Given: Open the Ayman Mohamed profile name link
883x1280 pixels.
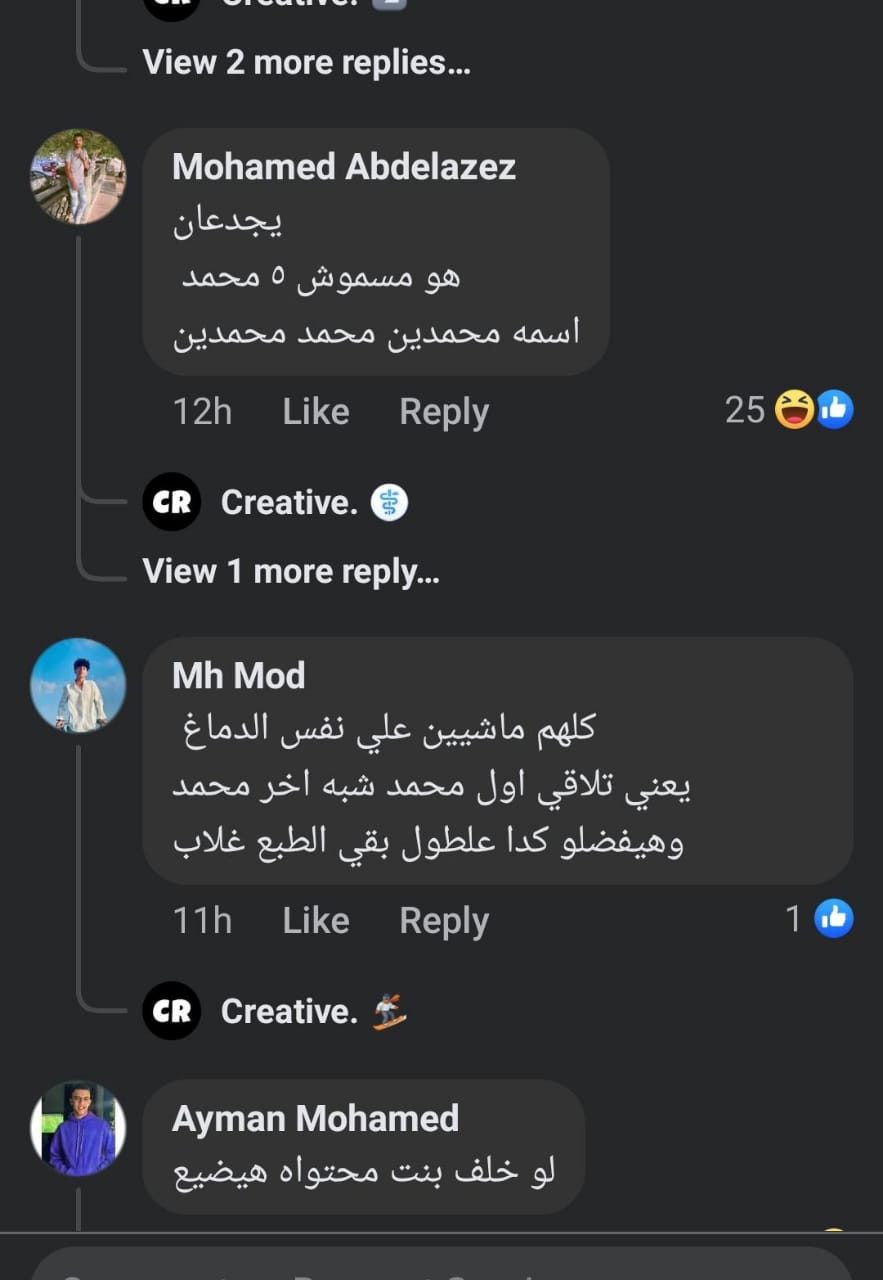Looking at the screenshot, I should click(x=315, y=1118).
